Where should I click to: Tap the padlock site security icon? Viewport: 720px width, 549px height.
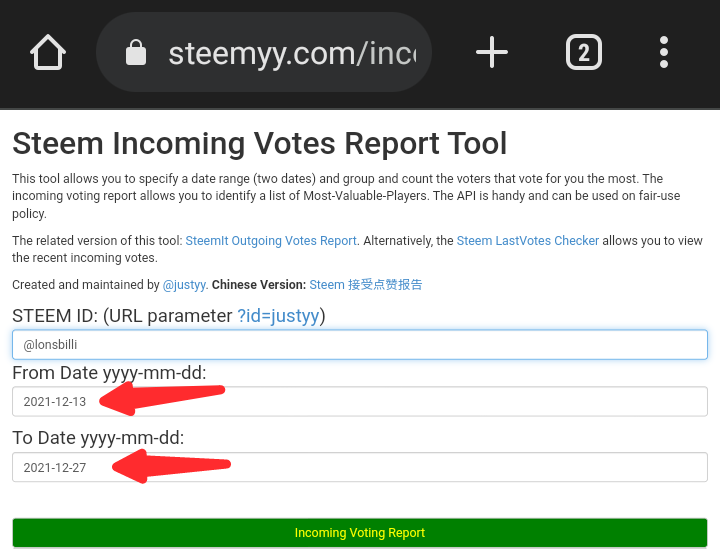[x=136, y=52]
